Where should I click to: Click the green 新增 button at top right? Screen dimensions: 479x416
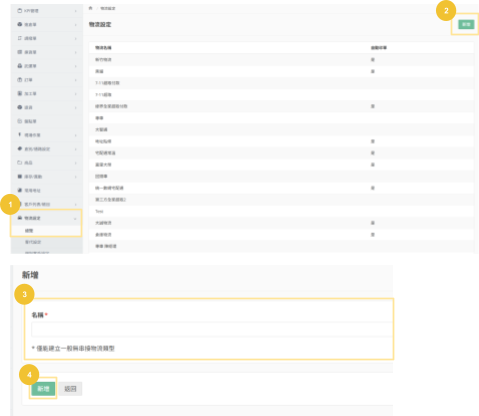pyautogui.click(x=466, y=24)
